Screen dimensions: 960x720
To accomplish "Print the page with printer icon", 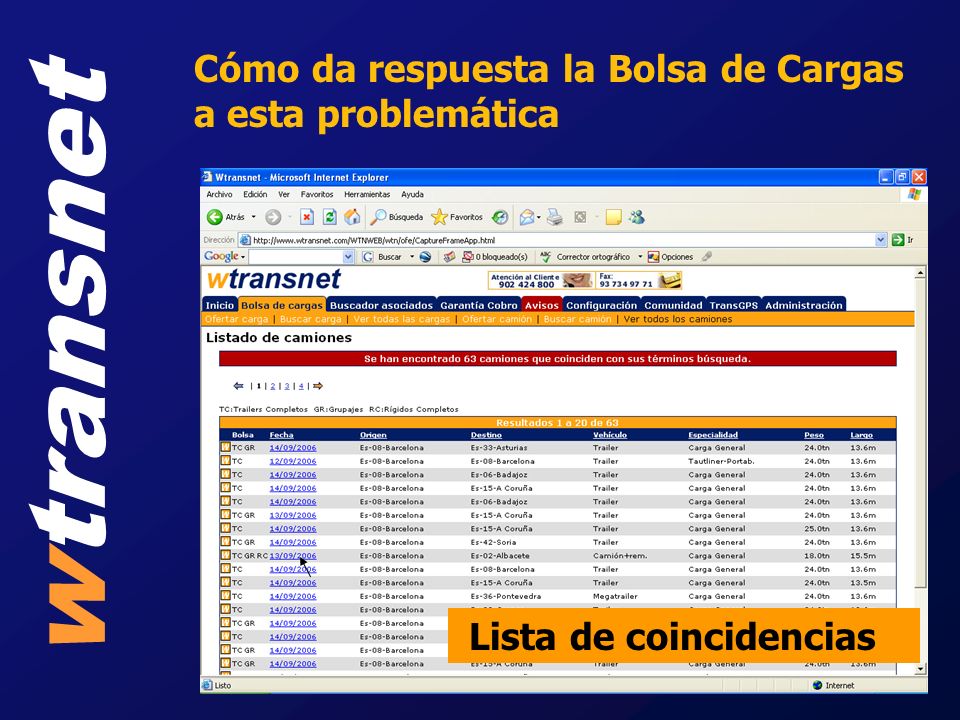I will [555, 217].
